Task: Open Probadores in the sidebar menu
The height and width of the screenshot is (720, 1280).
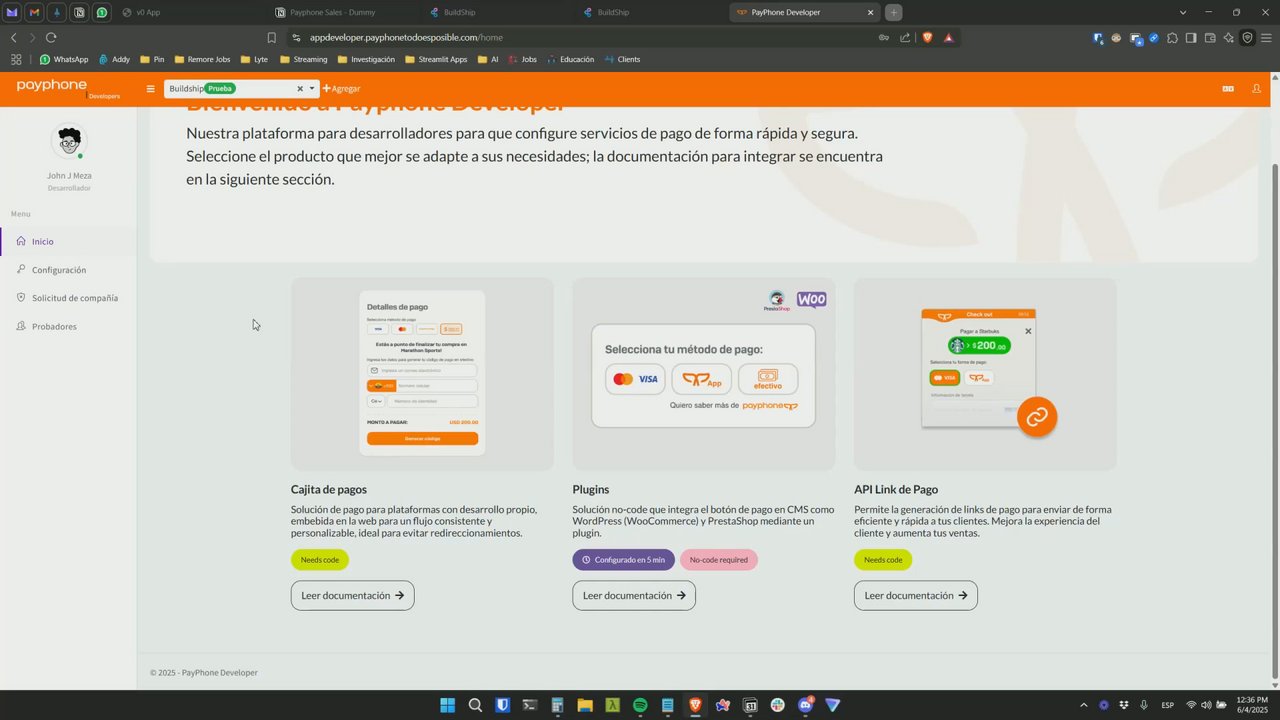Action: click(x=69, y=326)
